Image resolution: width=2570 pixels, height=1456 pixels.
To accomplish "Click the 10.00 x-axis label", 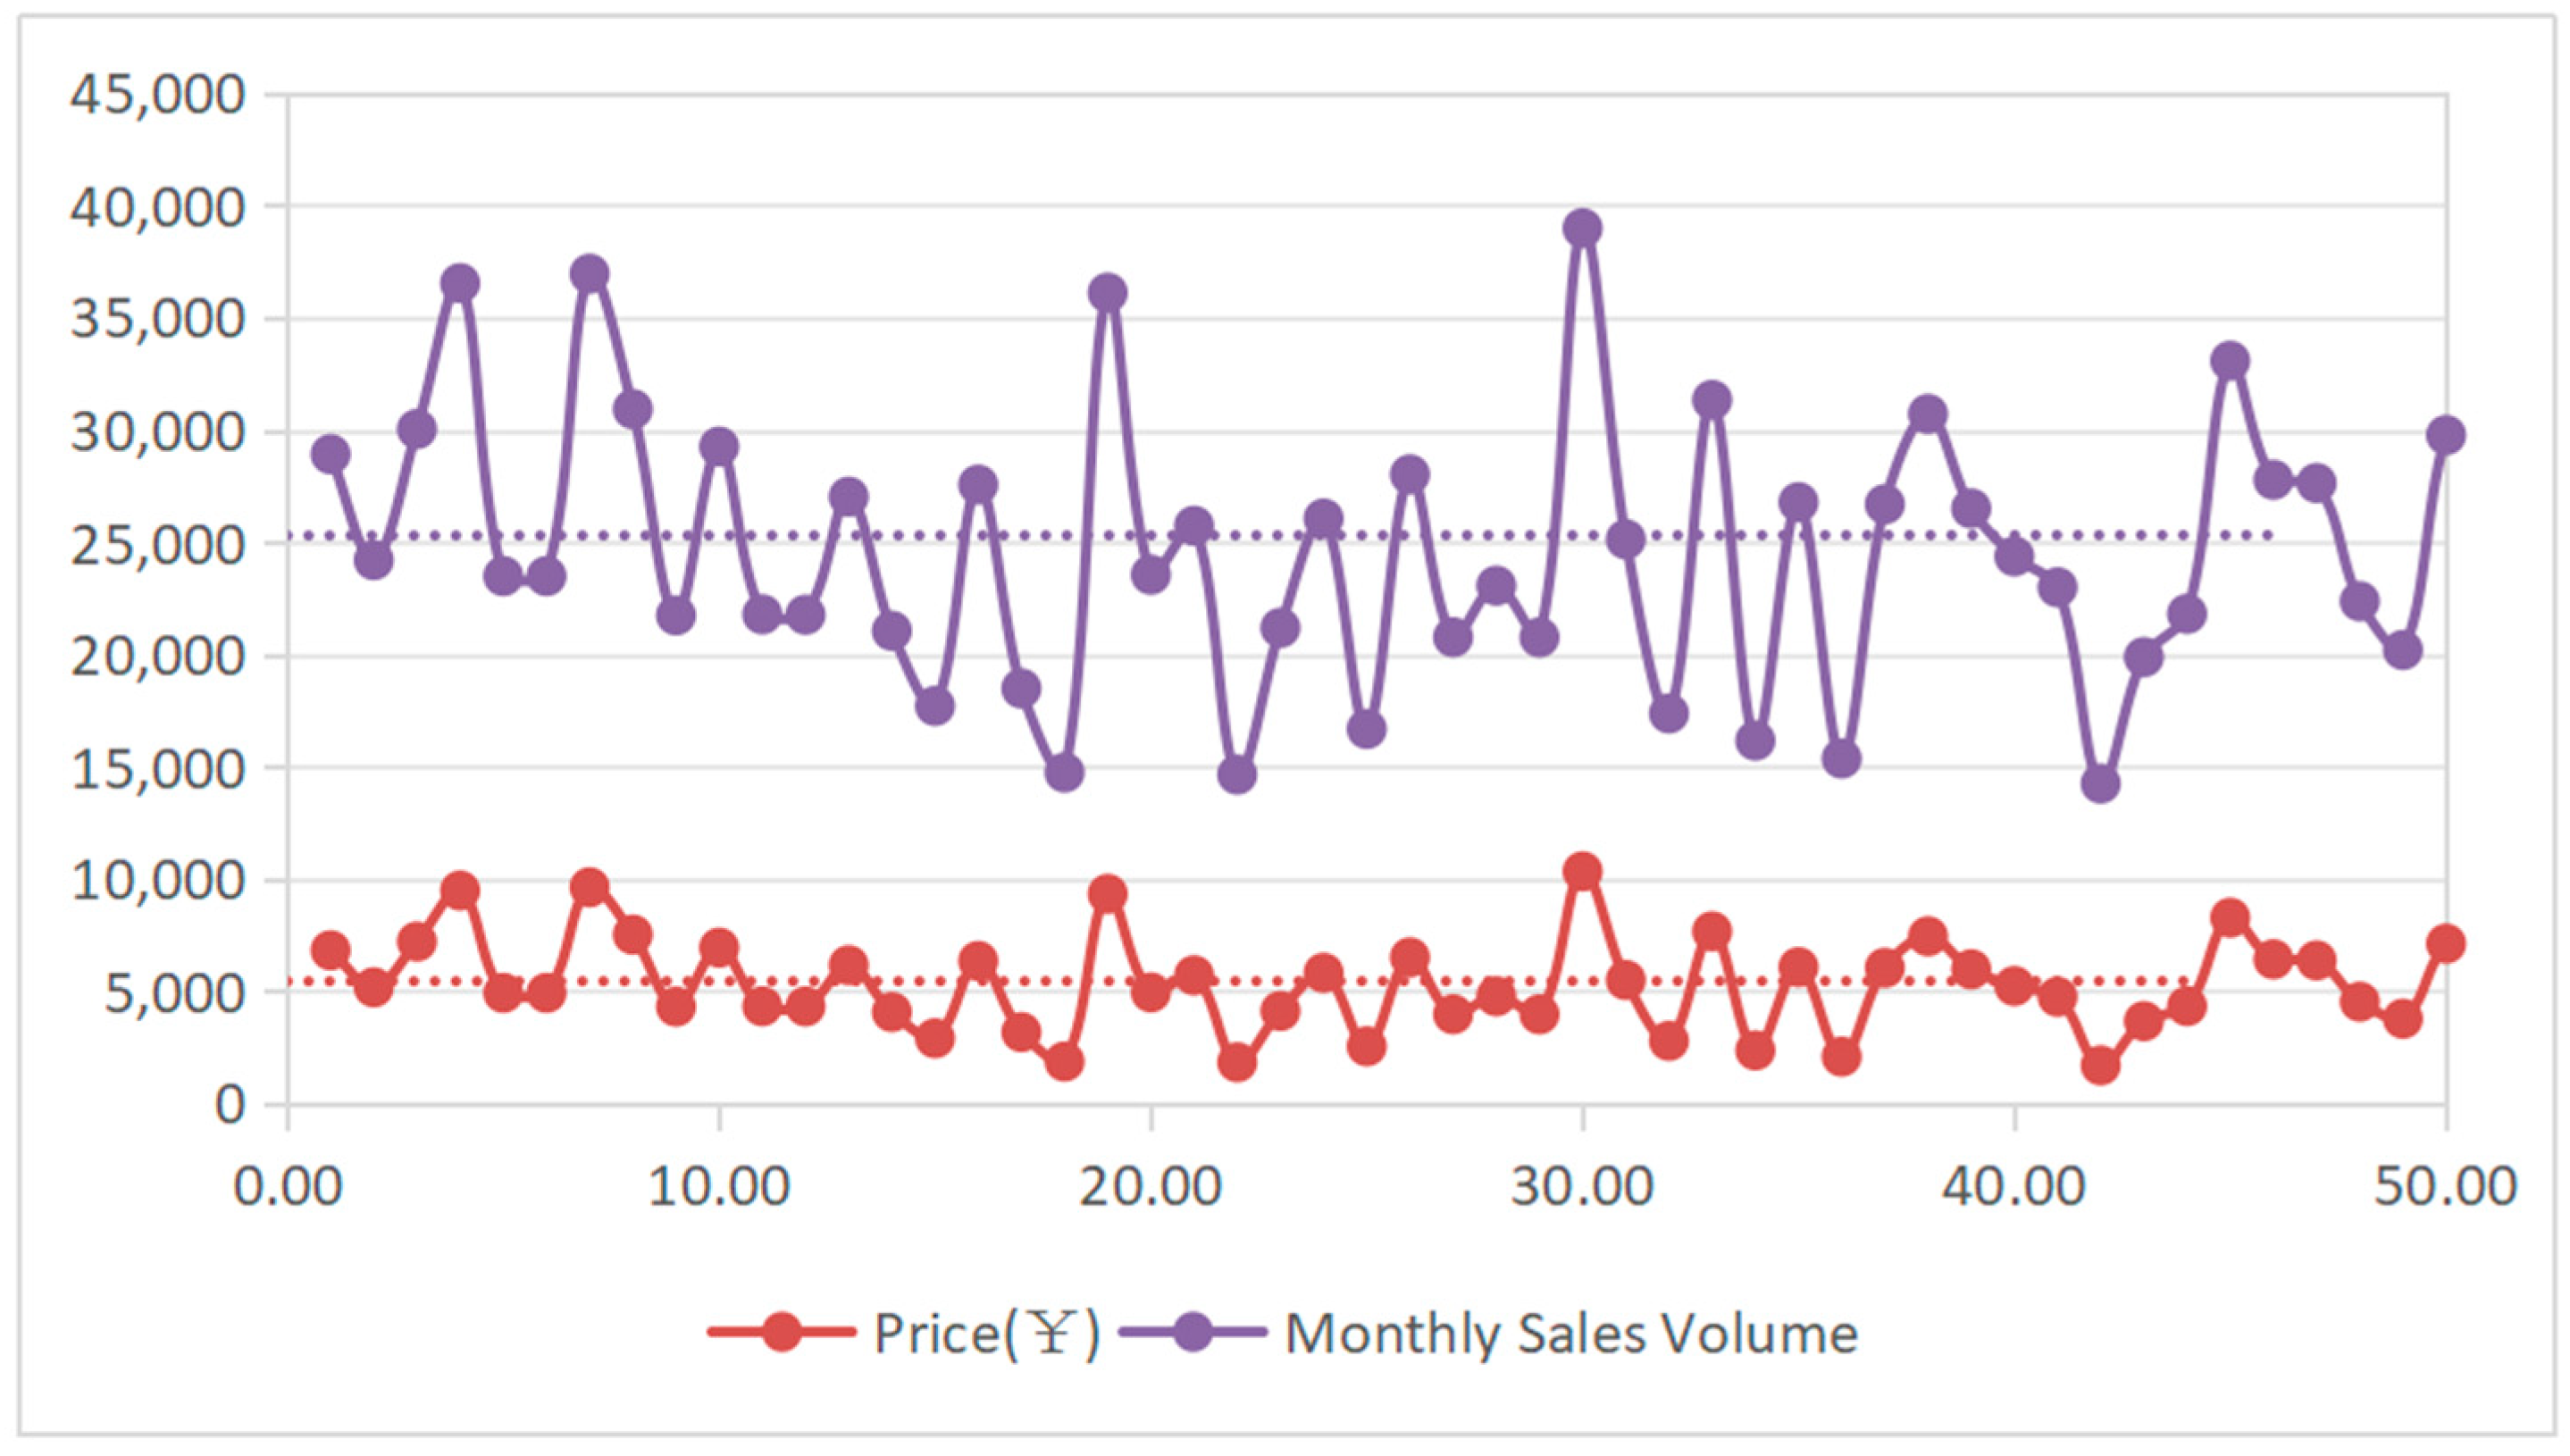I will pos(719,1187).
